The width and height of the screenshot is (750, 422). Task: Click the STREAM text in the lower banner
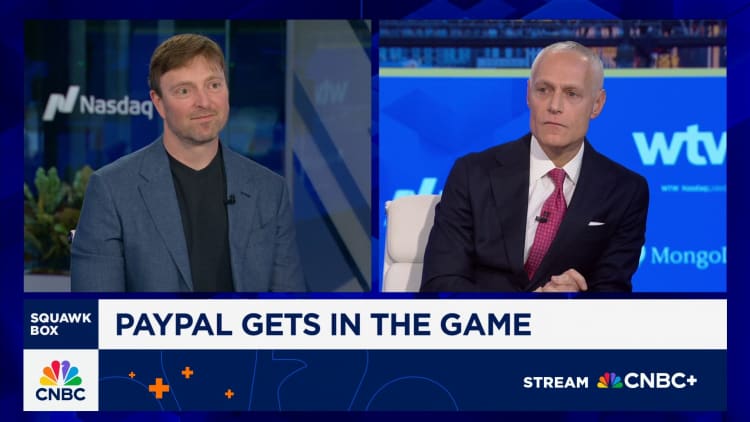click(556, 382)
